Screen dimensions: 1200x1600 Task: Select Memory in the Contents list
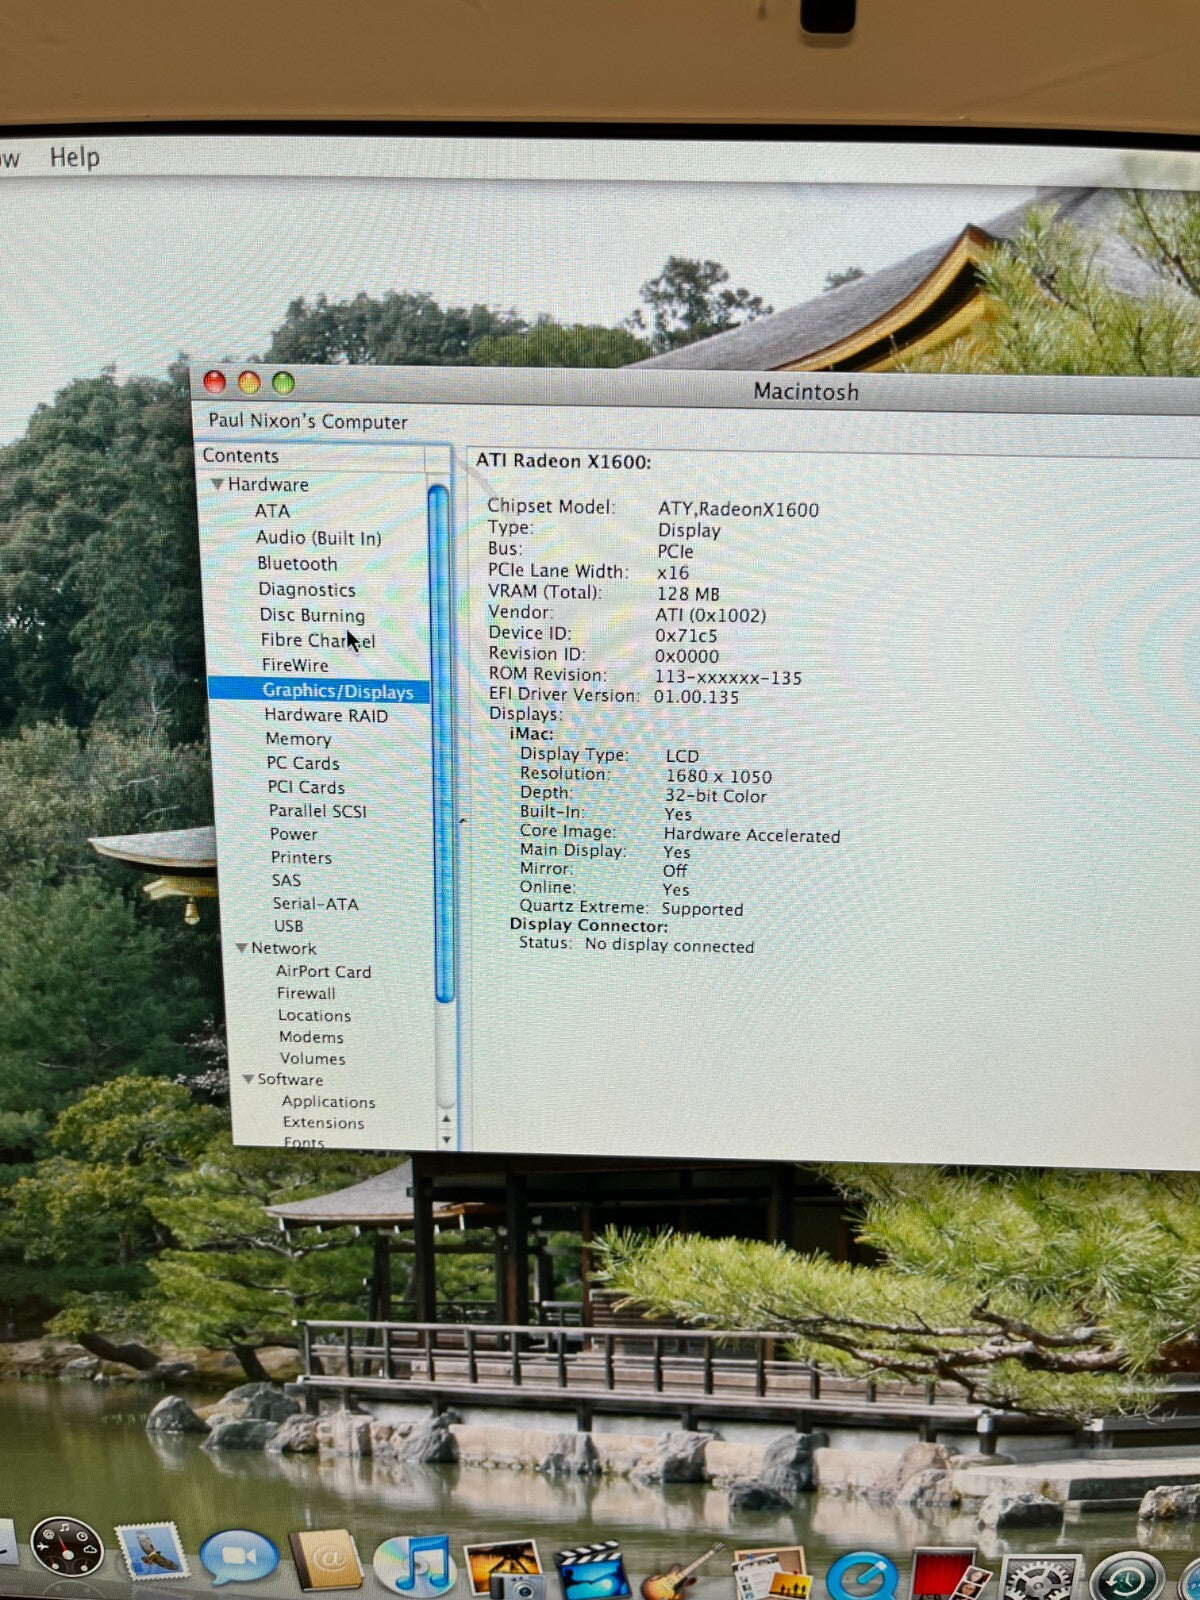(x=298, y=739)
